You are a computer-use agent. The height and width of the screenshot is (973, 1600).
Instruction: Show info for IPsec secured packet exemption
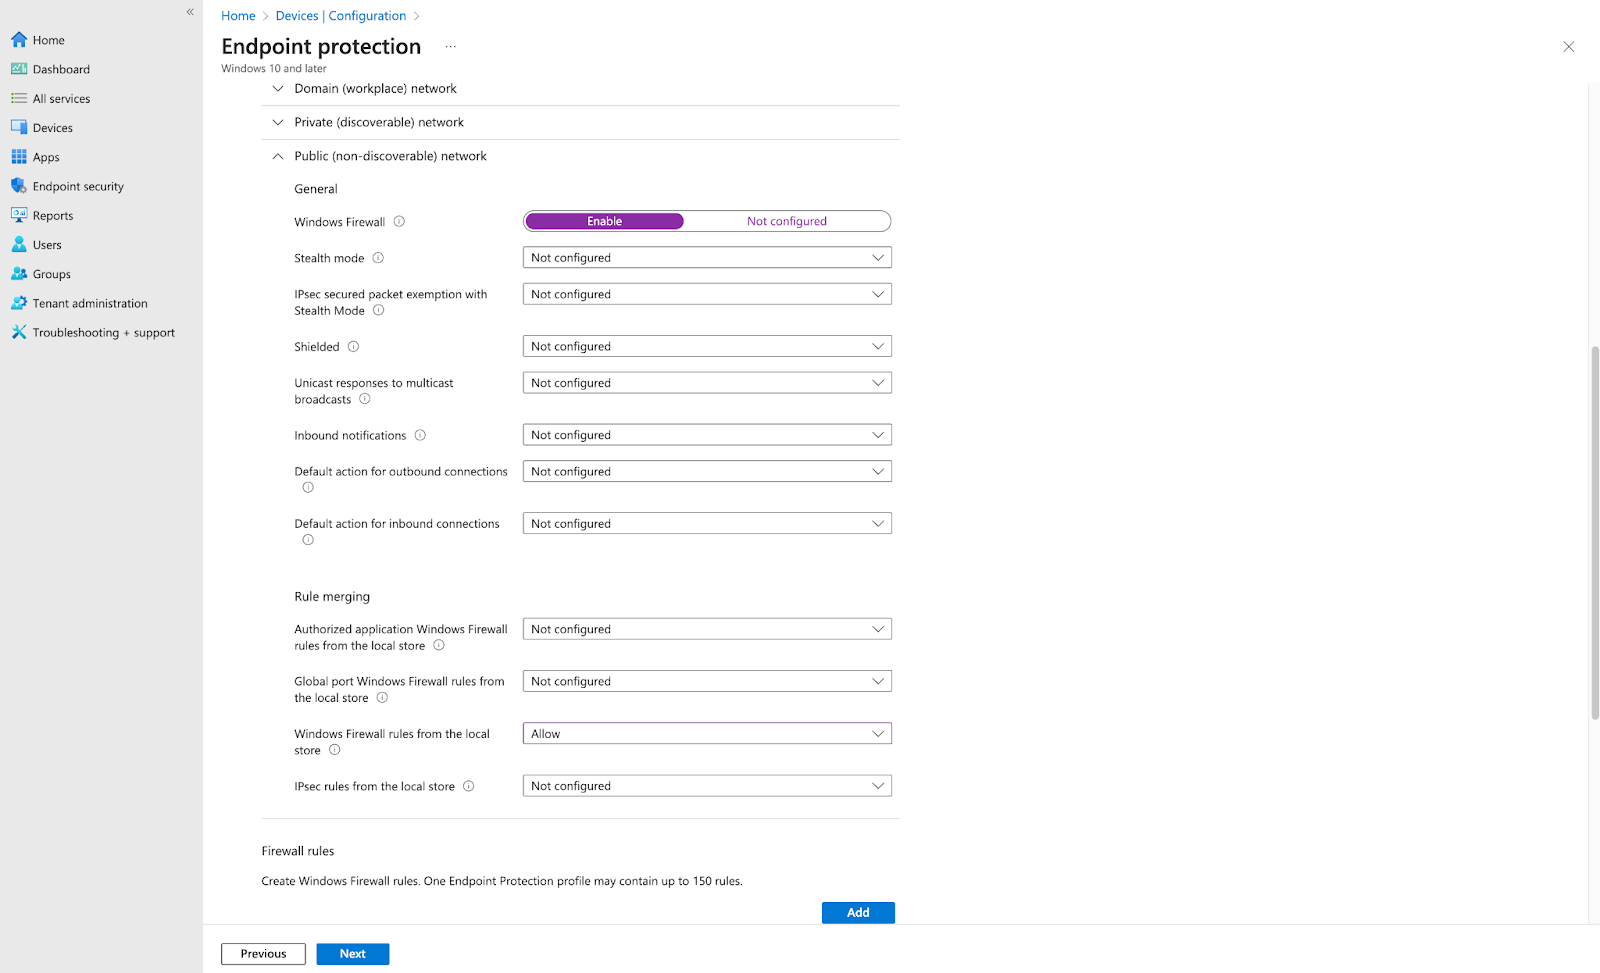pyautogui.click(x=378, y=310)
